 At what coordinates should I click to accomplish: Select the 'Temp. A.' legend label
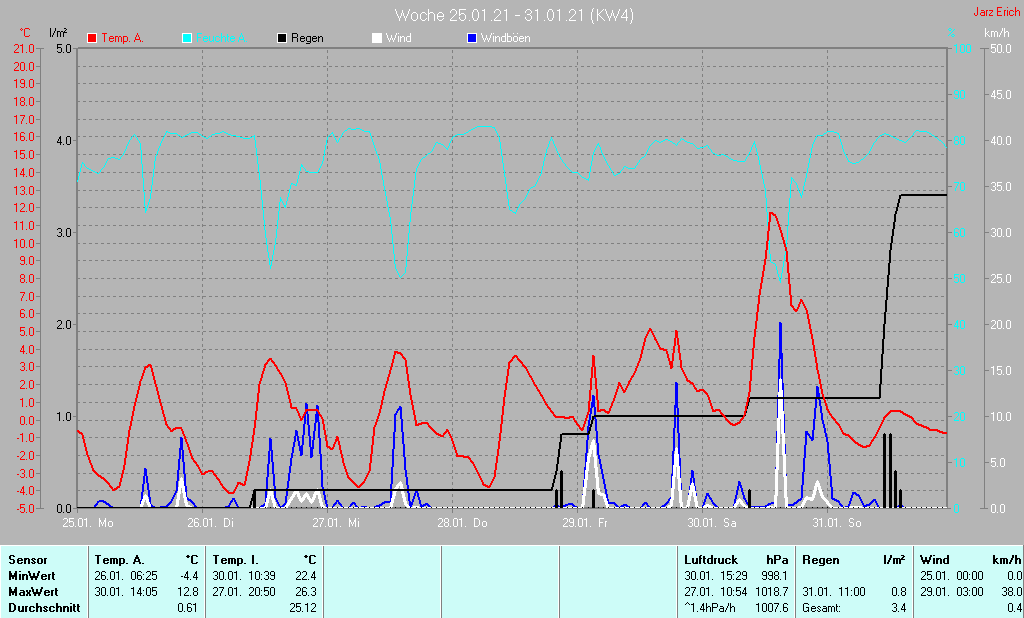[x=122, y=38]
